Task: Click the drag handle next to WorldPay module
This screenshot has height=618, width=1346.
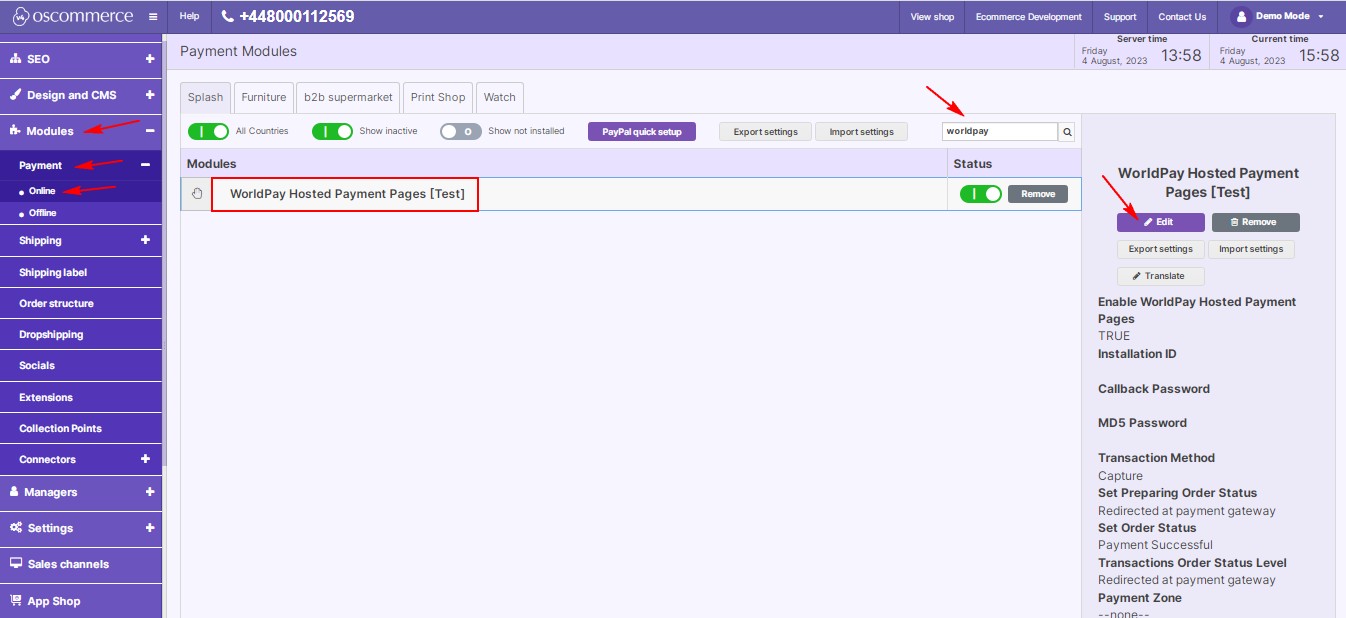Action: (196, 193)
